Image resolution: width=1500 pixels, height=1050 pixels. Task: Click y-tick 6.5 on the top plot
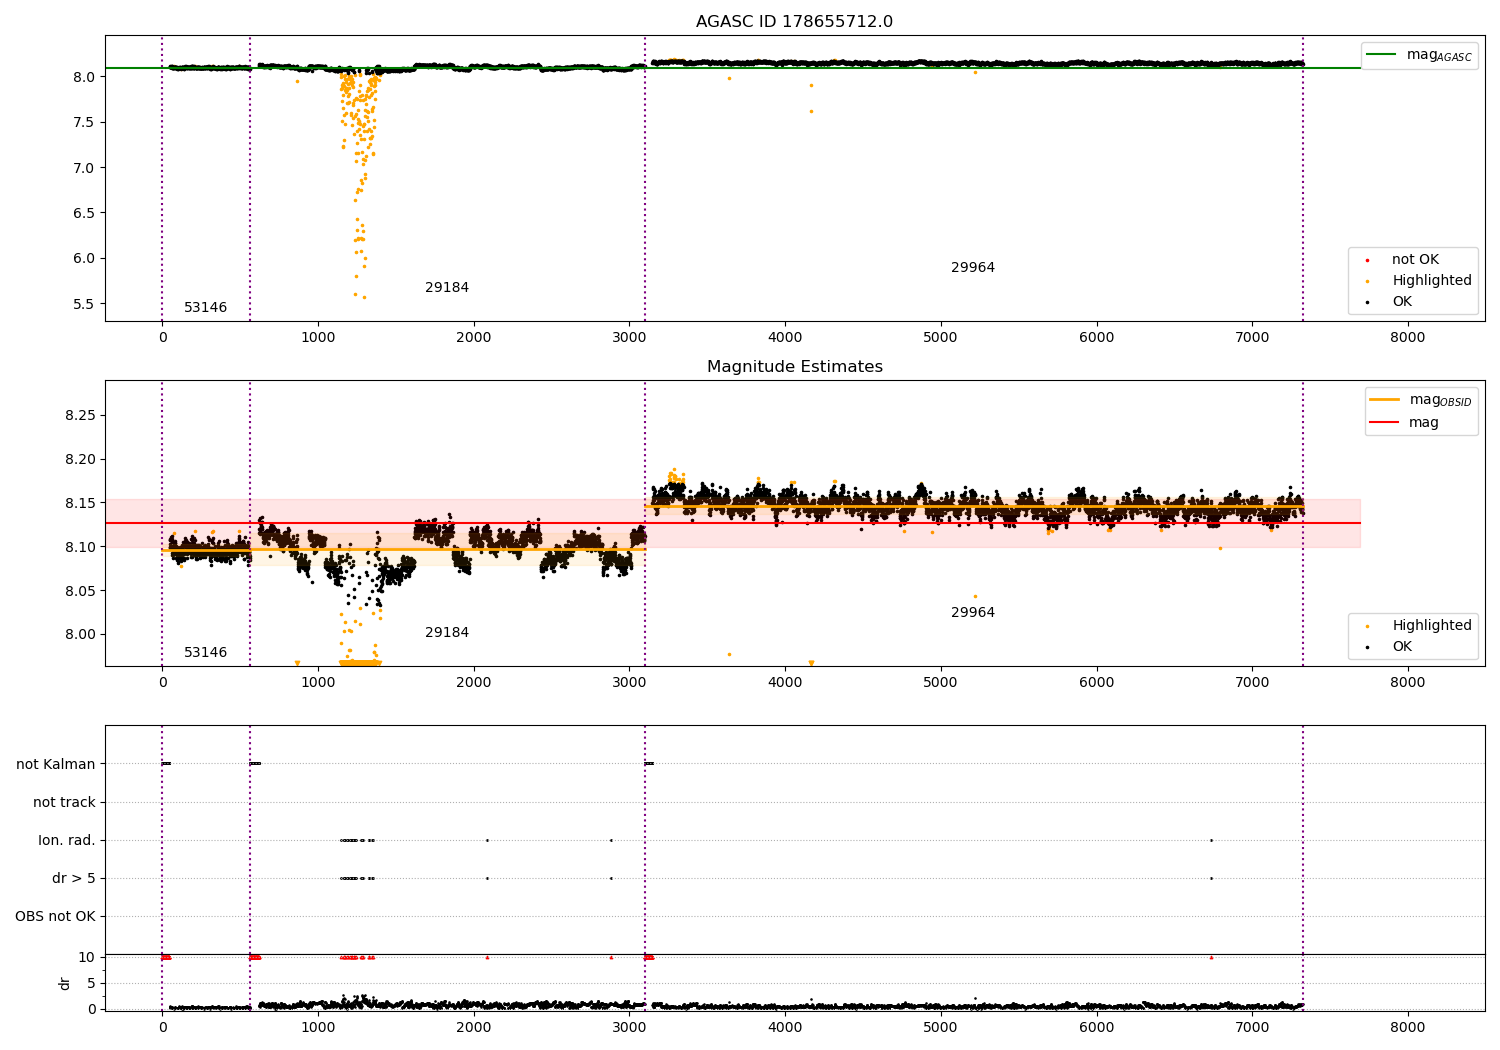tap(84, 213)
